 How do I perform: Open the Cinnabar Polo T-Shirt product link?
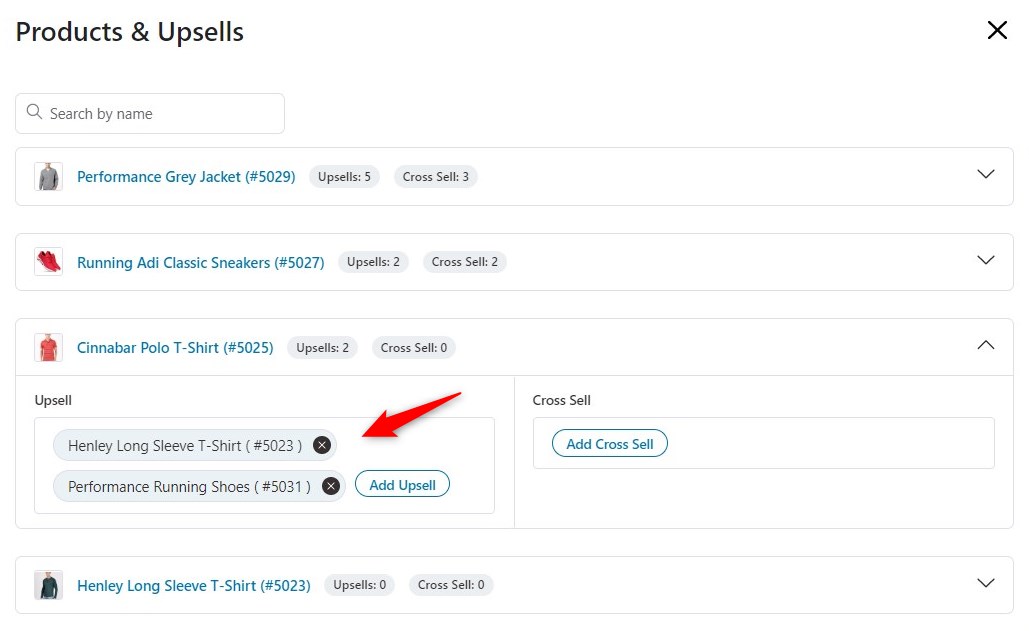[x=175, y=346]
